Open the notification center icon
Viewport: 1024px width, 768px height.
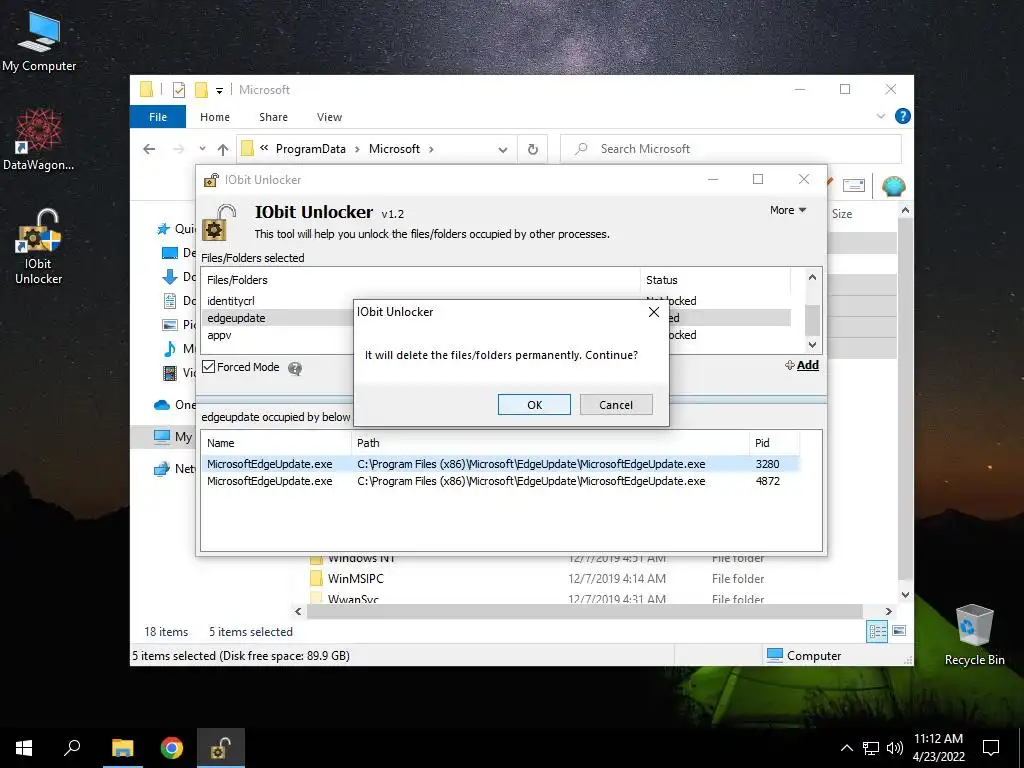[991, 748]
